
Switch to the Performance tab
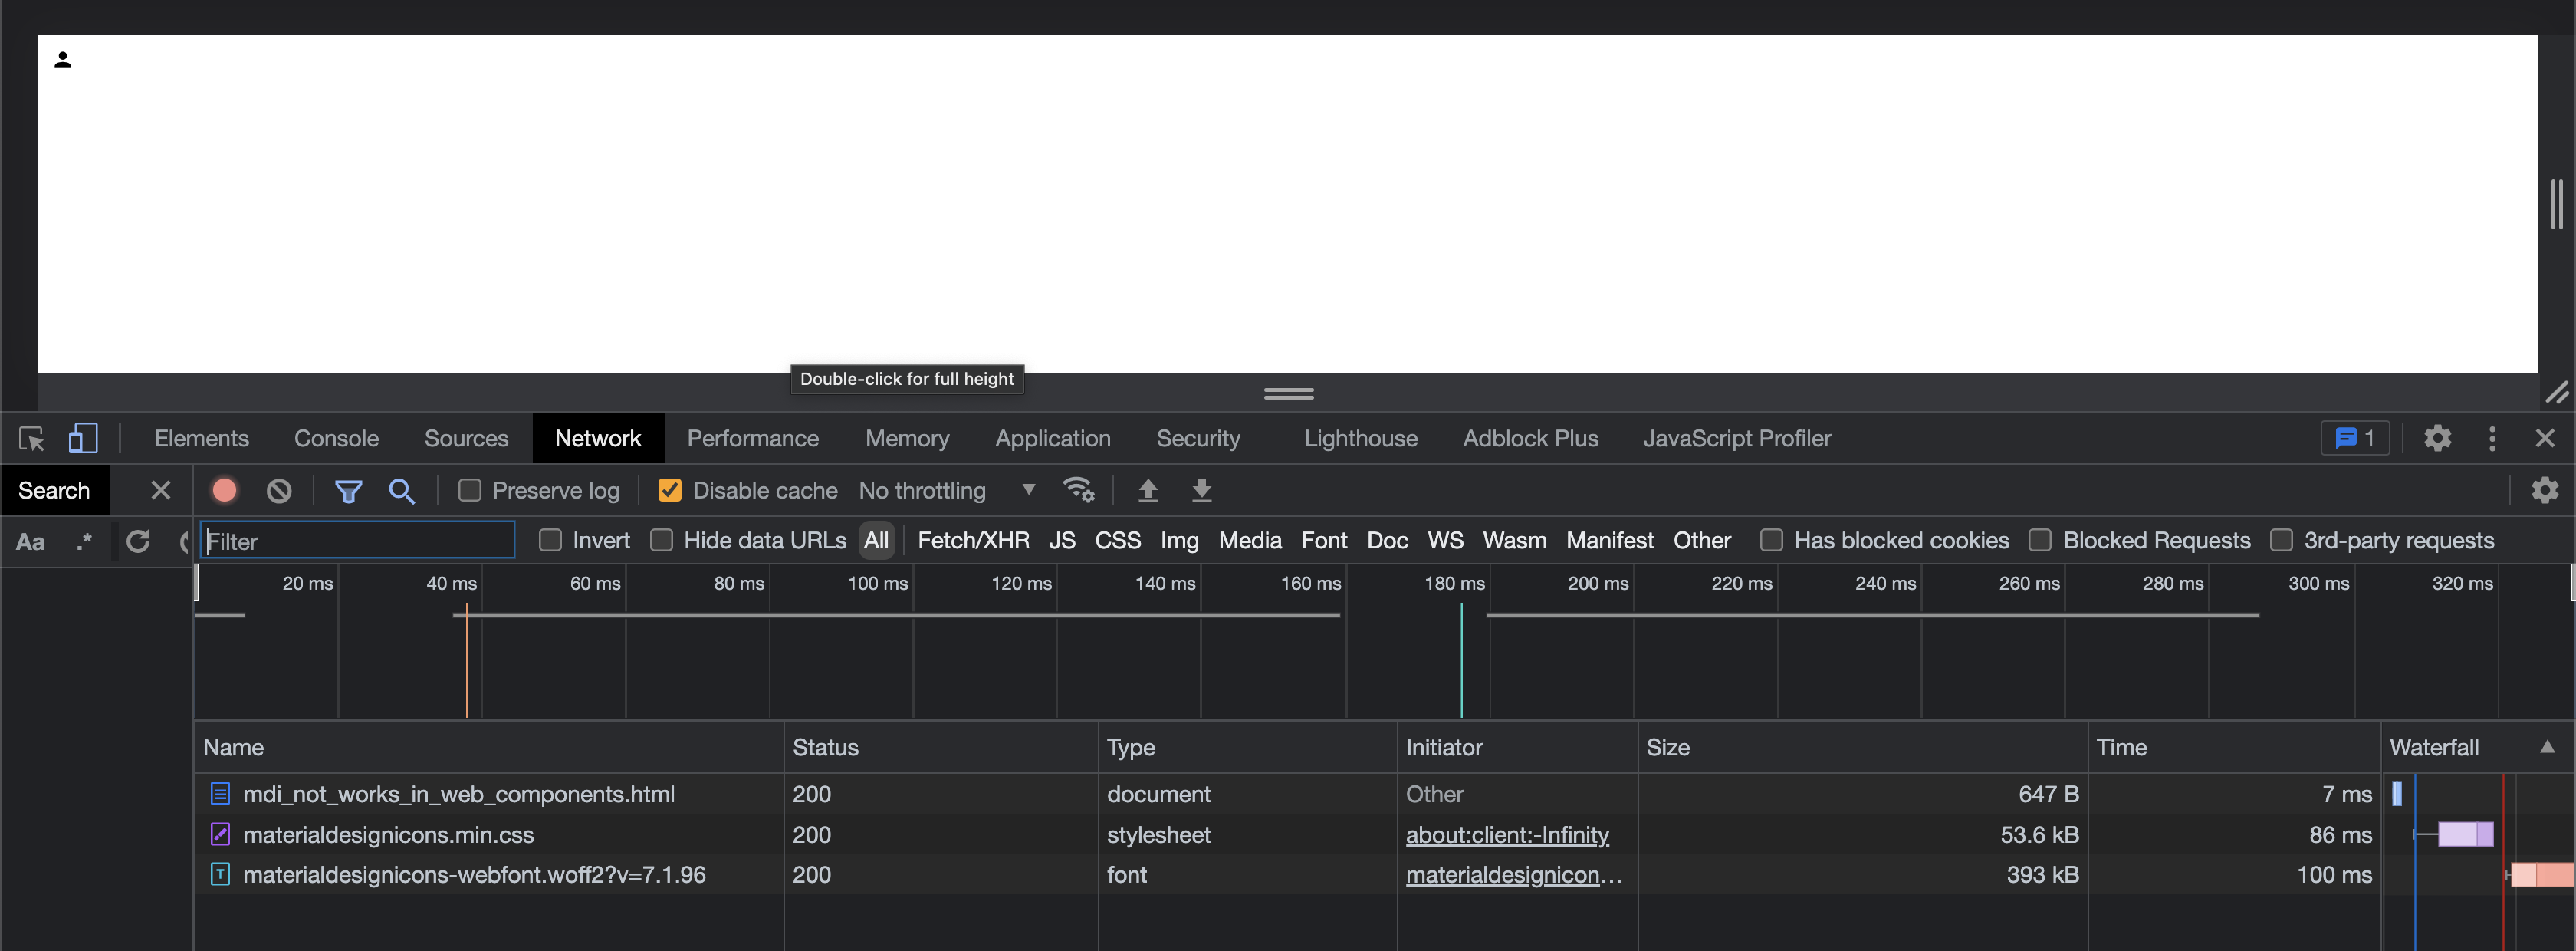click(752, 438)
